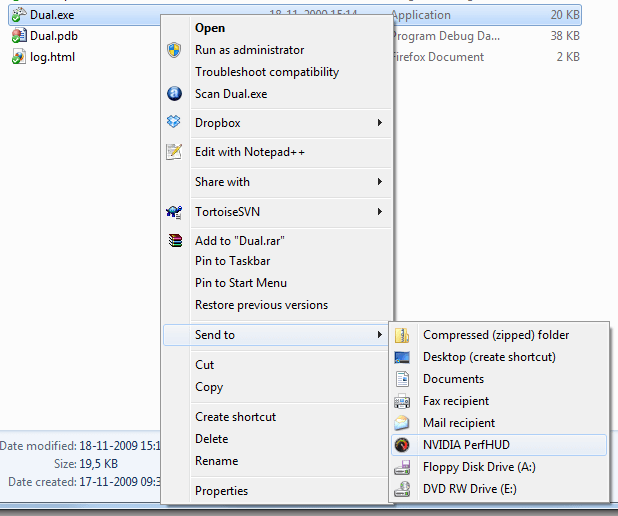Send to Fax recipient
The height and width of the screenshot is (516, 618).
tap(499, 401)
